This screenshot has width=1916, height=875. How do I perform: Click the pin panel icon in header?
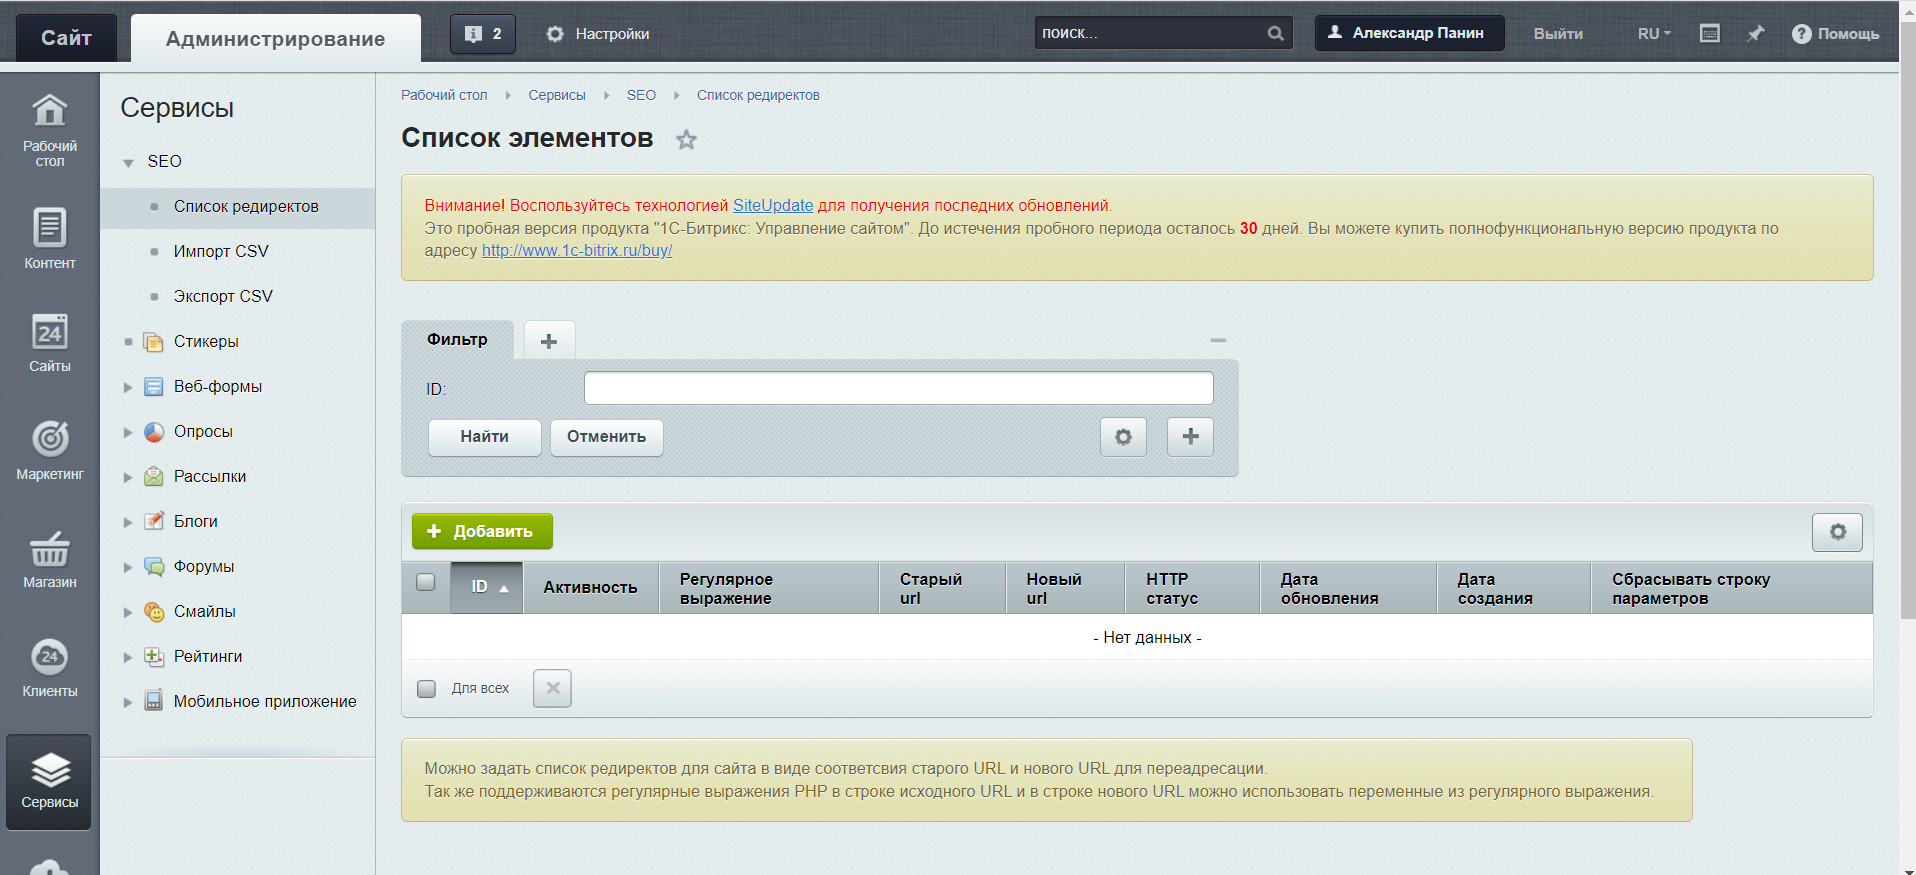pyautogui.click(x=1755, y=34)
